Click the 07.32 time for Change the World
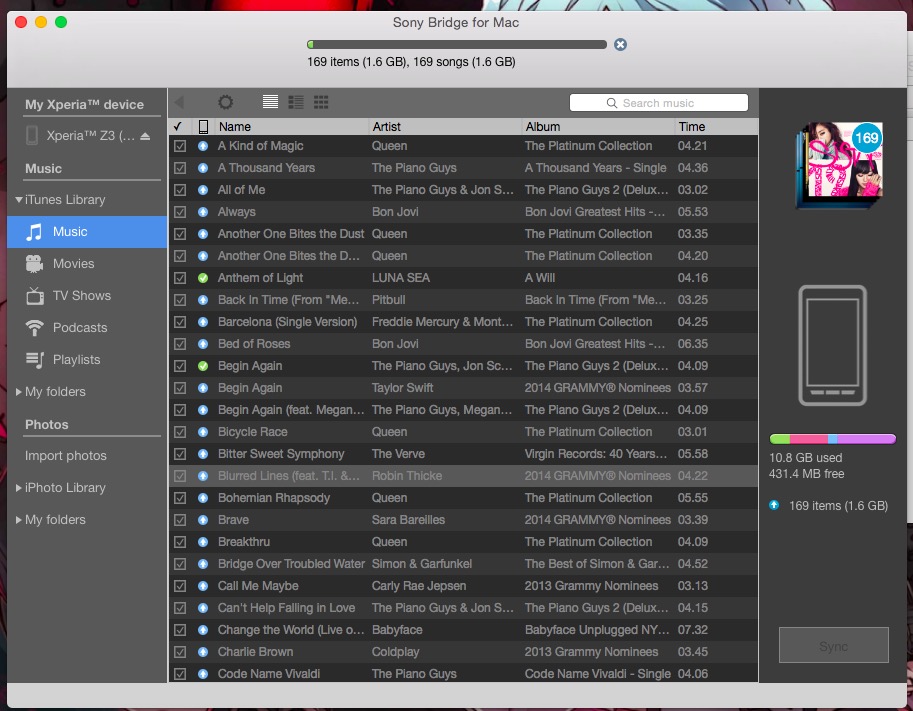913x711 pixels. [x=693, y=630]
